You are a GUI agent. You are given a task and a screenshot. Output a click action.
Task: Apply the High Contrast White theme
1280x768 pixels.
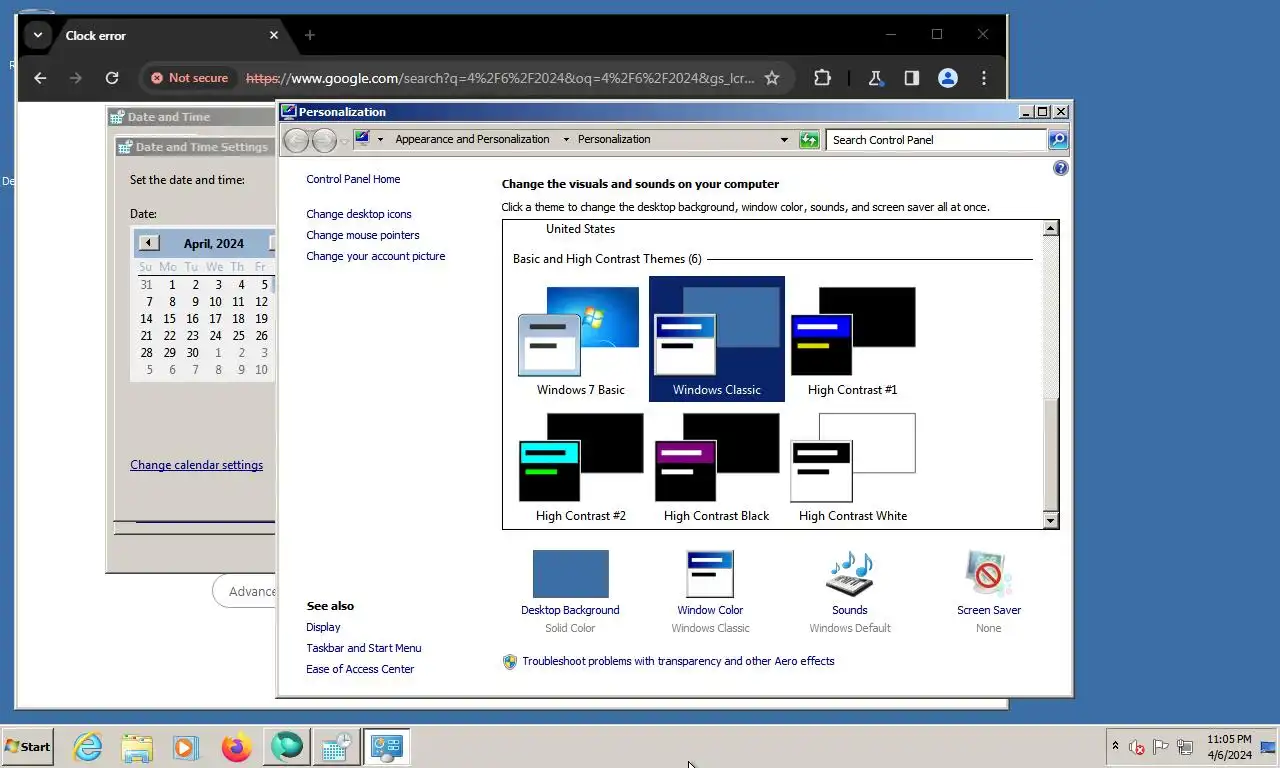[853, 467]
